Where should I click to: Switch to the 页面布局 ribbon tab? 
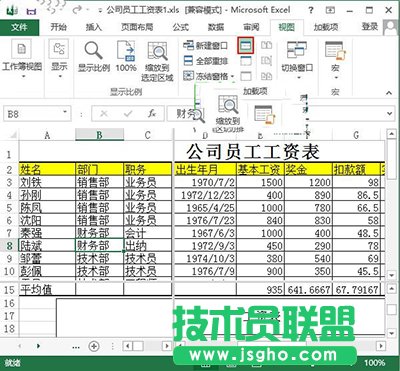click(137, 27)
